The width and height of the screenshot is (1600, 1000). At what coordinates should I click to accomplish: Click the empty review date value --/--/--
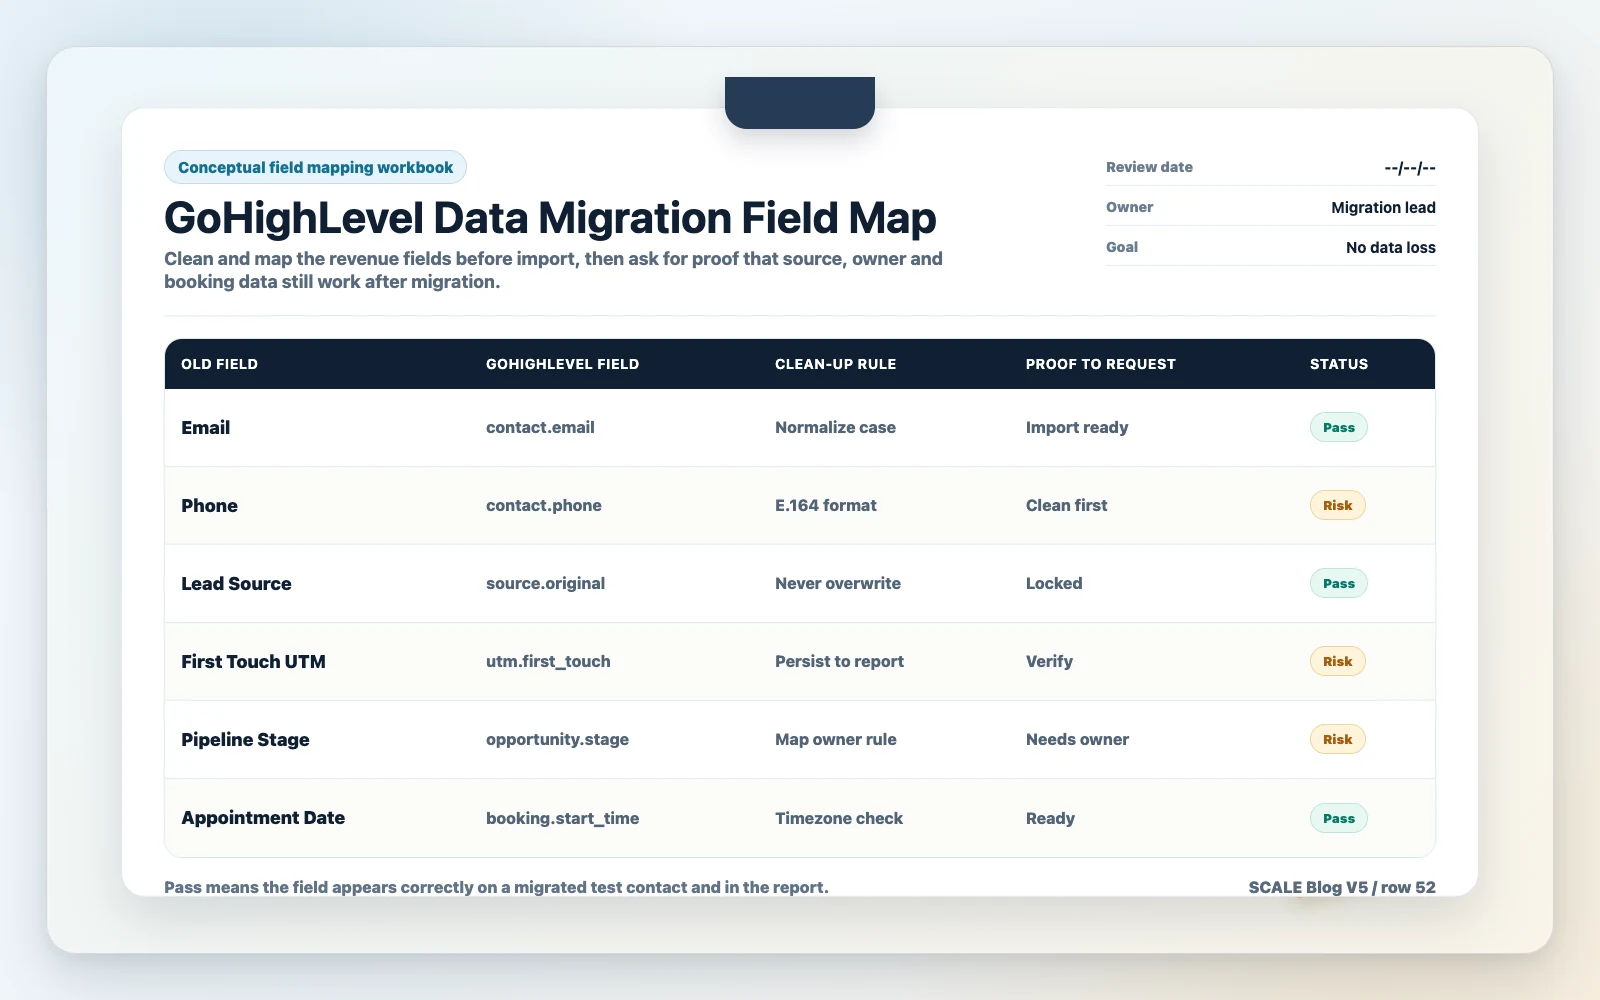(x=1410, y=168)
